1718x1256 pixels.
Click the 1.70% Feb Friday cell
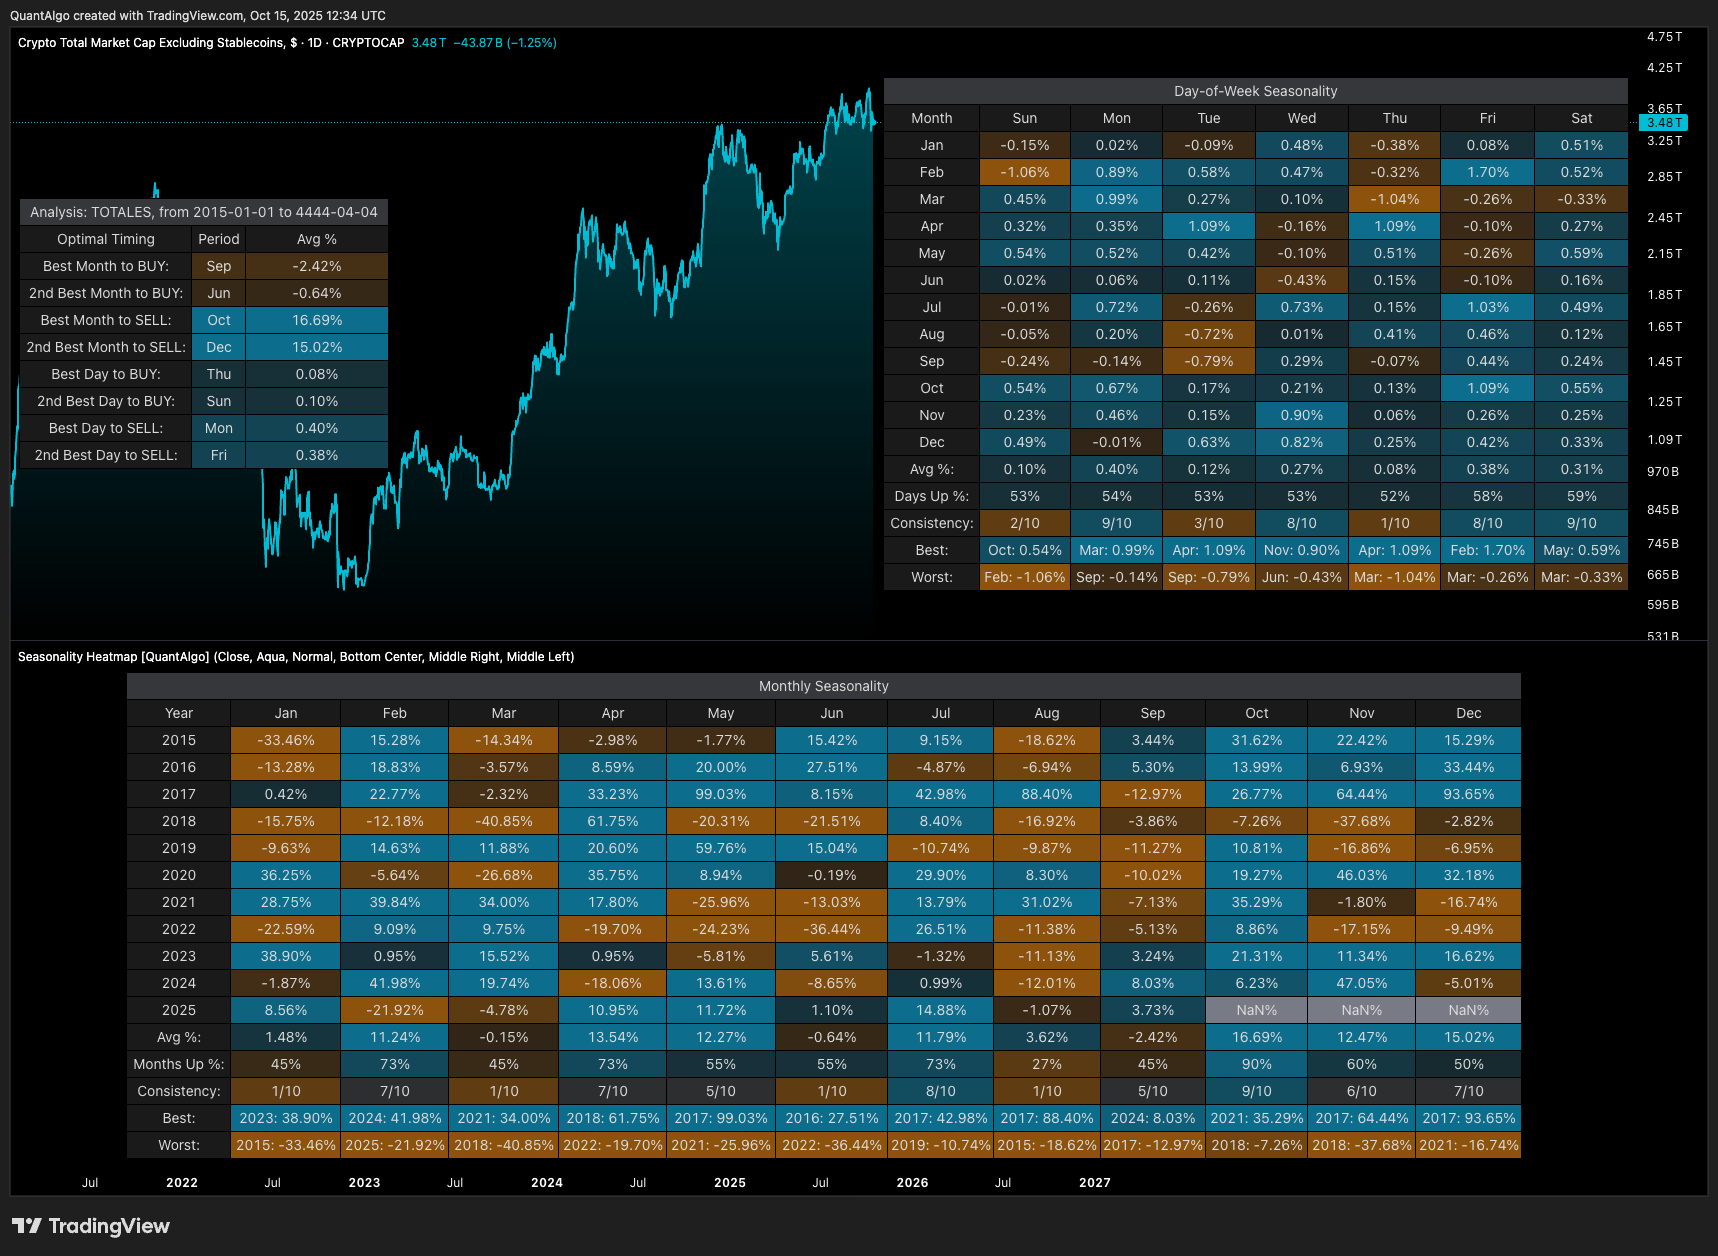(x=1488, y=172)
